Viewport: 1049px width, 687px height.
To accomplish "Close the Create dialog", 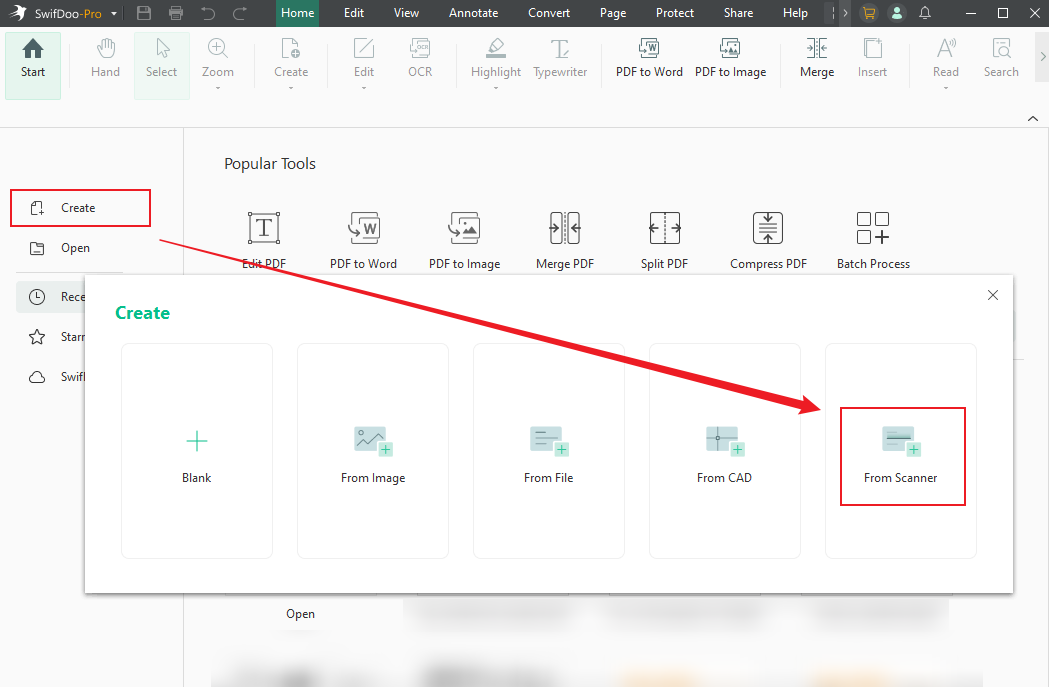I will [x=992, y=295].
